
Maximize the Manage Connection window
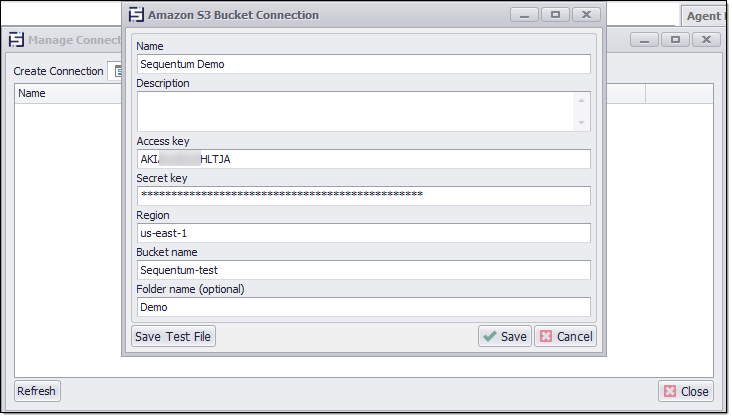coord(675,40)
